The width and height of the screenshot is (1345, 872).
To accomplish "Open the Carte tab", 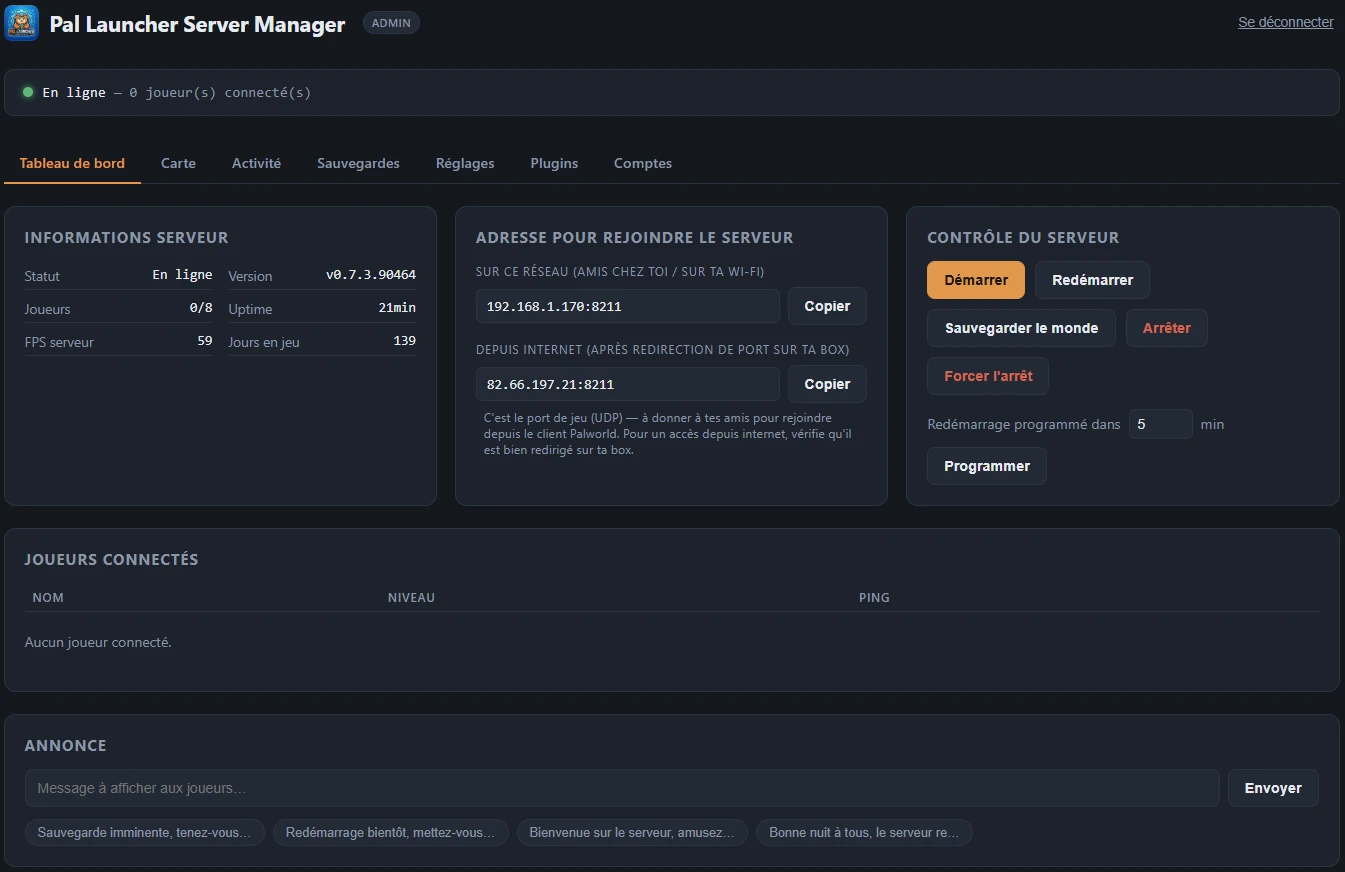I will point(178,163).
